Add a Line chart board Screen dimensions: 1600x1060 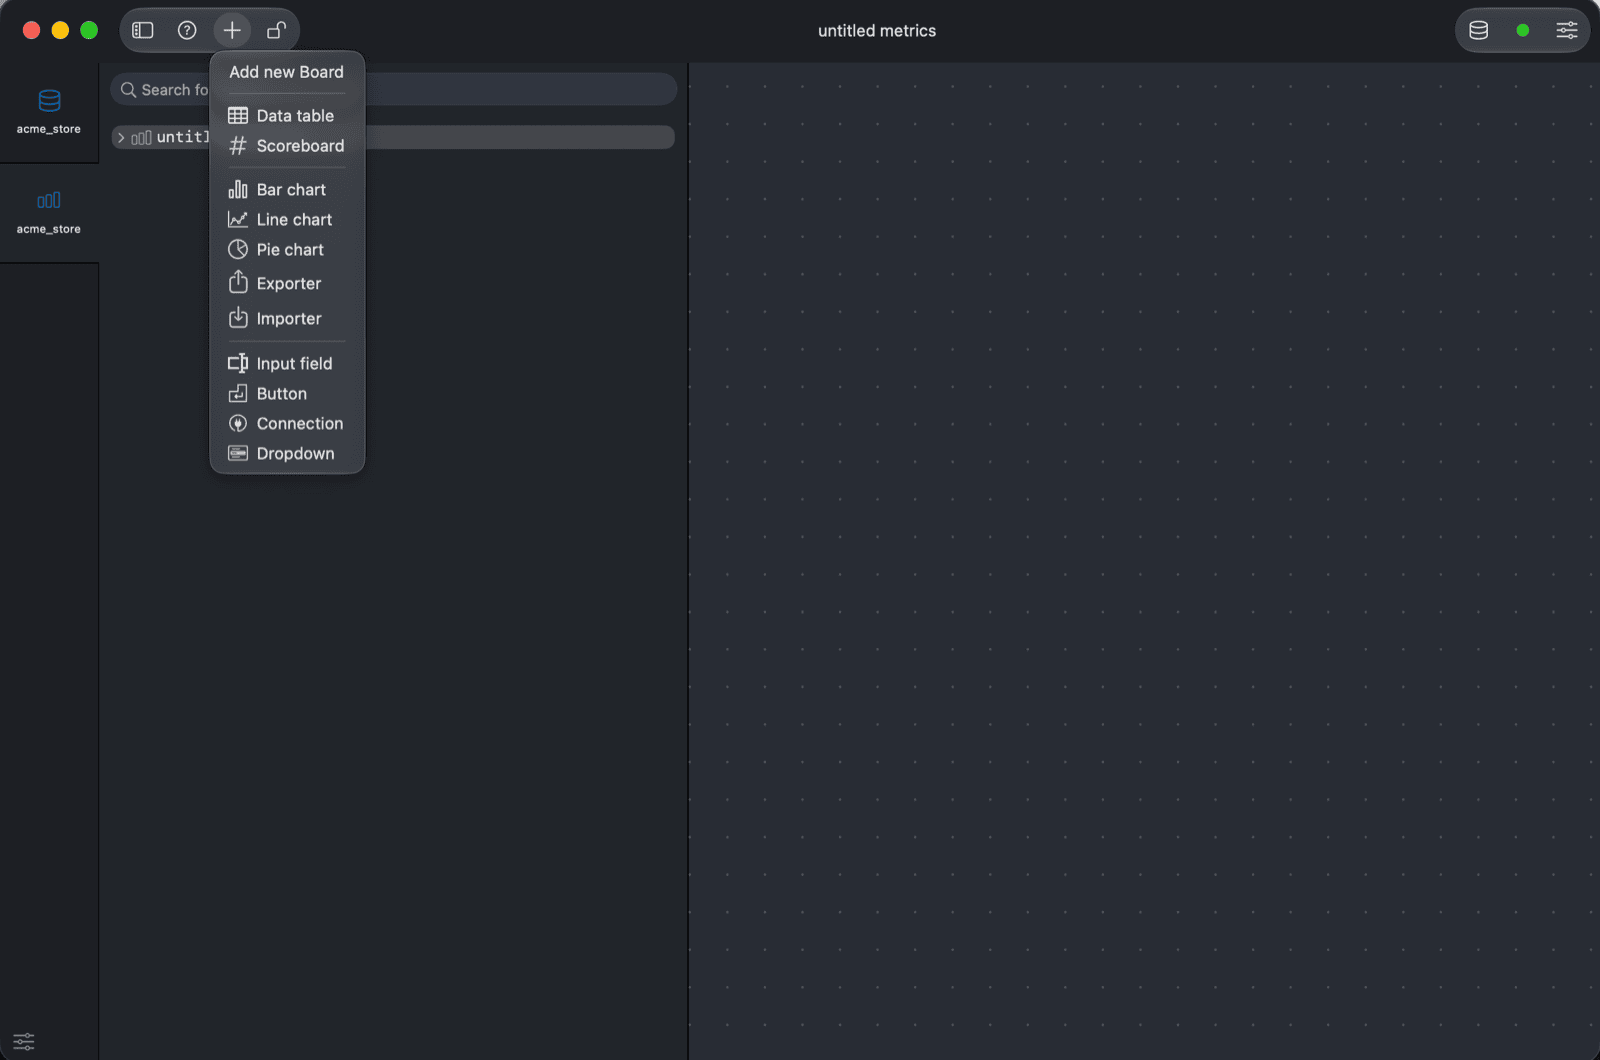coord(287,220)
